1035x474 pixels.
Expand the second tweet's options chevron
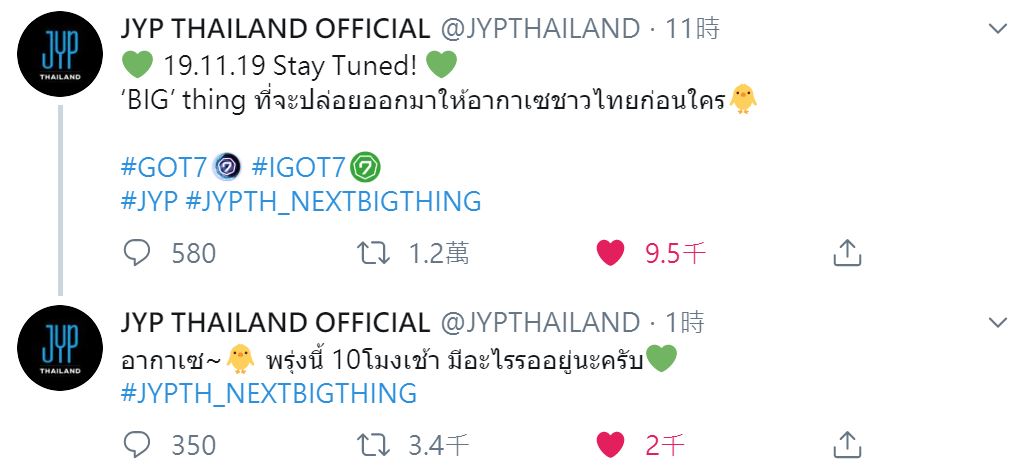click(997, 322)
